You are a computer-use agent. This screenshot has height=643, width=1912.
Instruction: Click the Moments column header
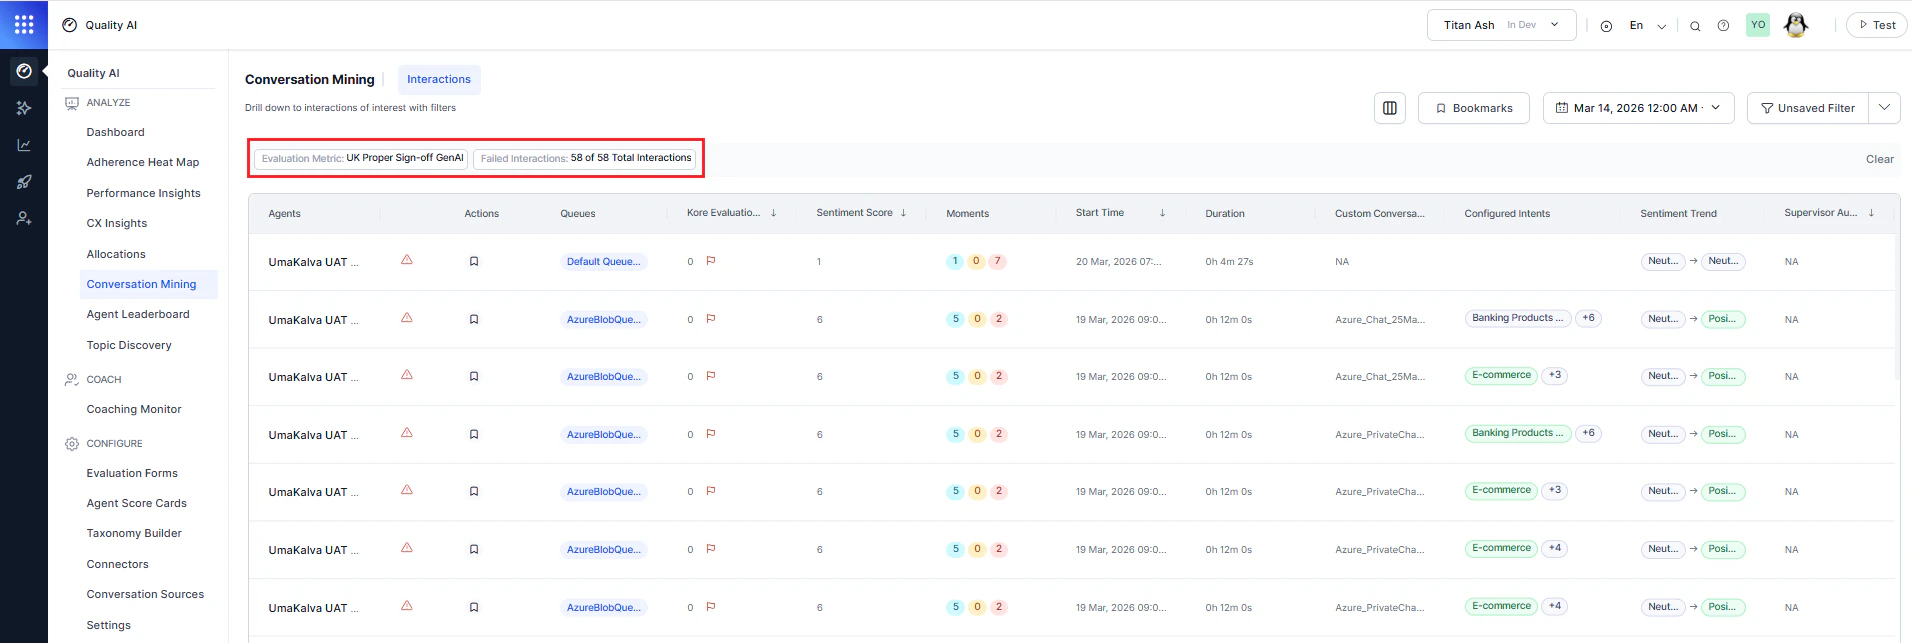pos(968,214)
